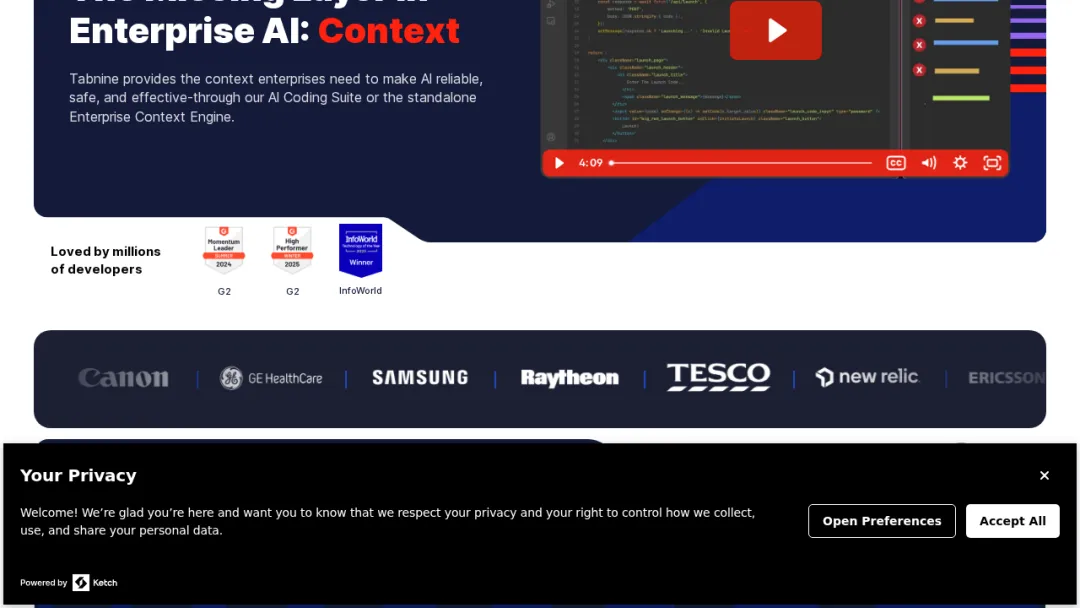Image resolution: width=1080 pixels, height=608 pixels.
Task: Click the G2 Momentum Leader 2024 badge
Action: coord(224,250)
